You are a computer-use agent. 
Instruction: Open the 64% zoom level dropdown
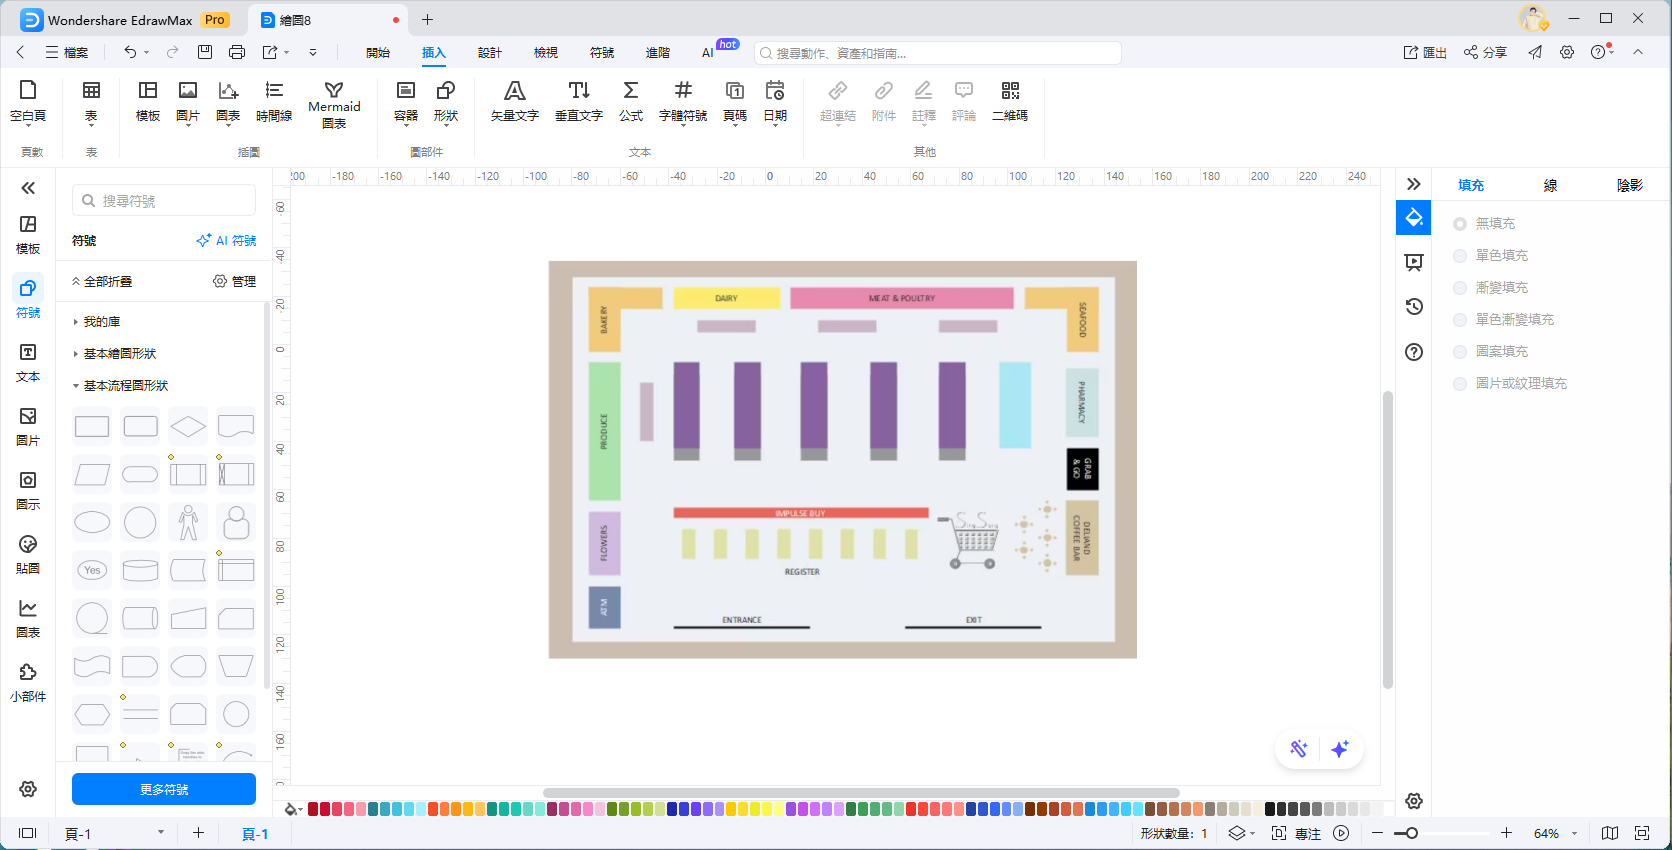tap(1574, 834)
